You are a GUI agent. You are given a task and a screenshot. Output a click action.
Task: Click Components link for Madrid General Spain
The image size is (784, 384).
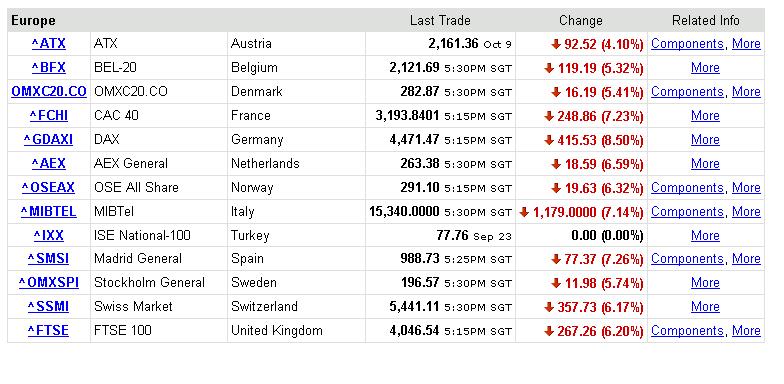click(687, 258)
